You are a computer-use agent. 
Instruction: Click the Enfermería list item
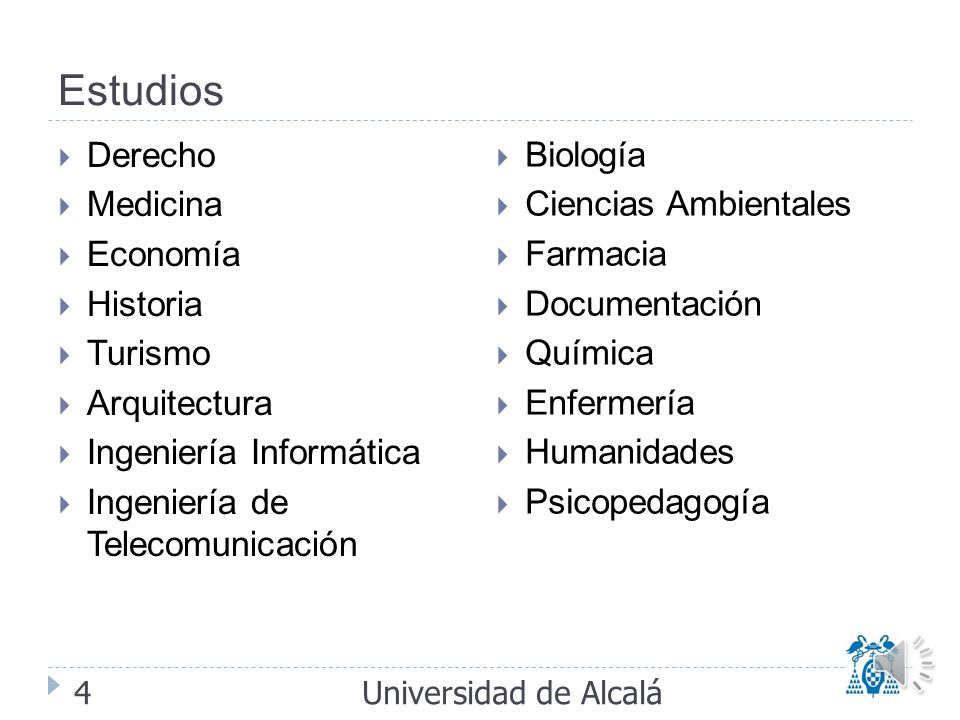(x=610, y=403)
